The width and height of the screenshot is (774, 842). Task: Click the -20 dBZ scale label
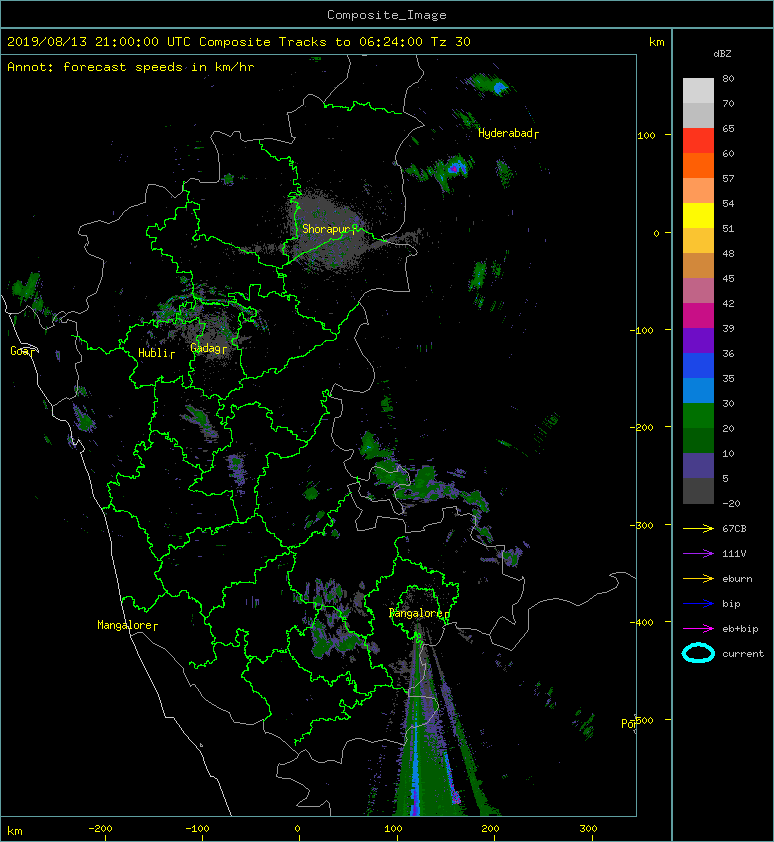coord(731,504)
